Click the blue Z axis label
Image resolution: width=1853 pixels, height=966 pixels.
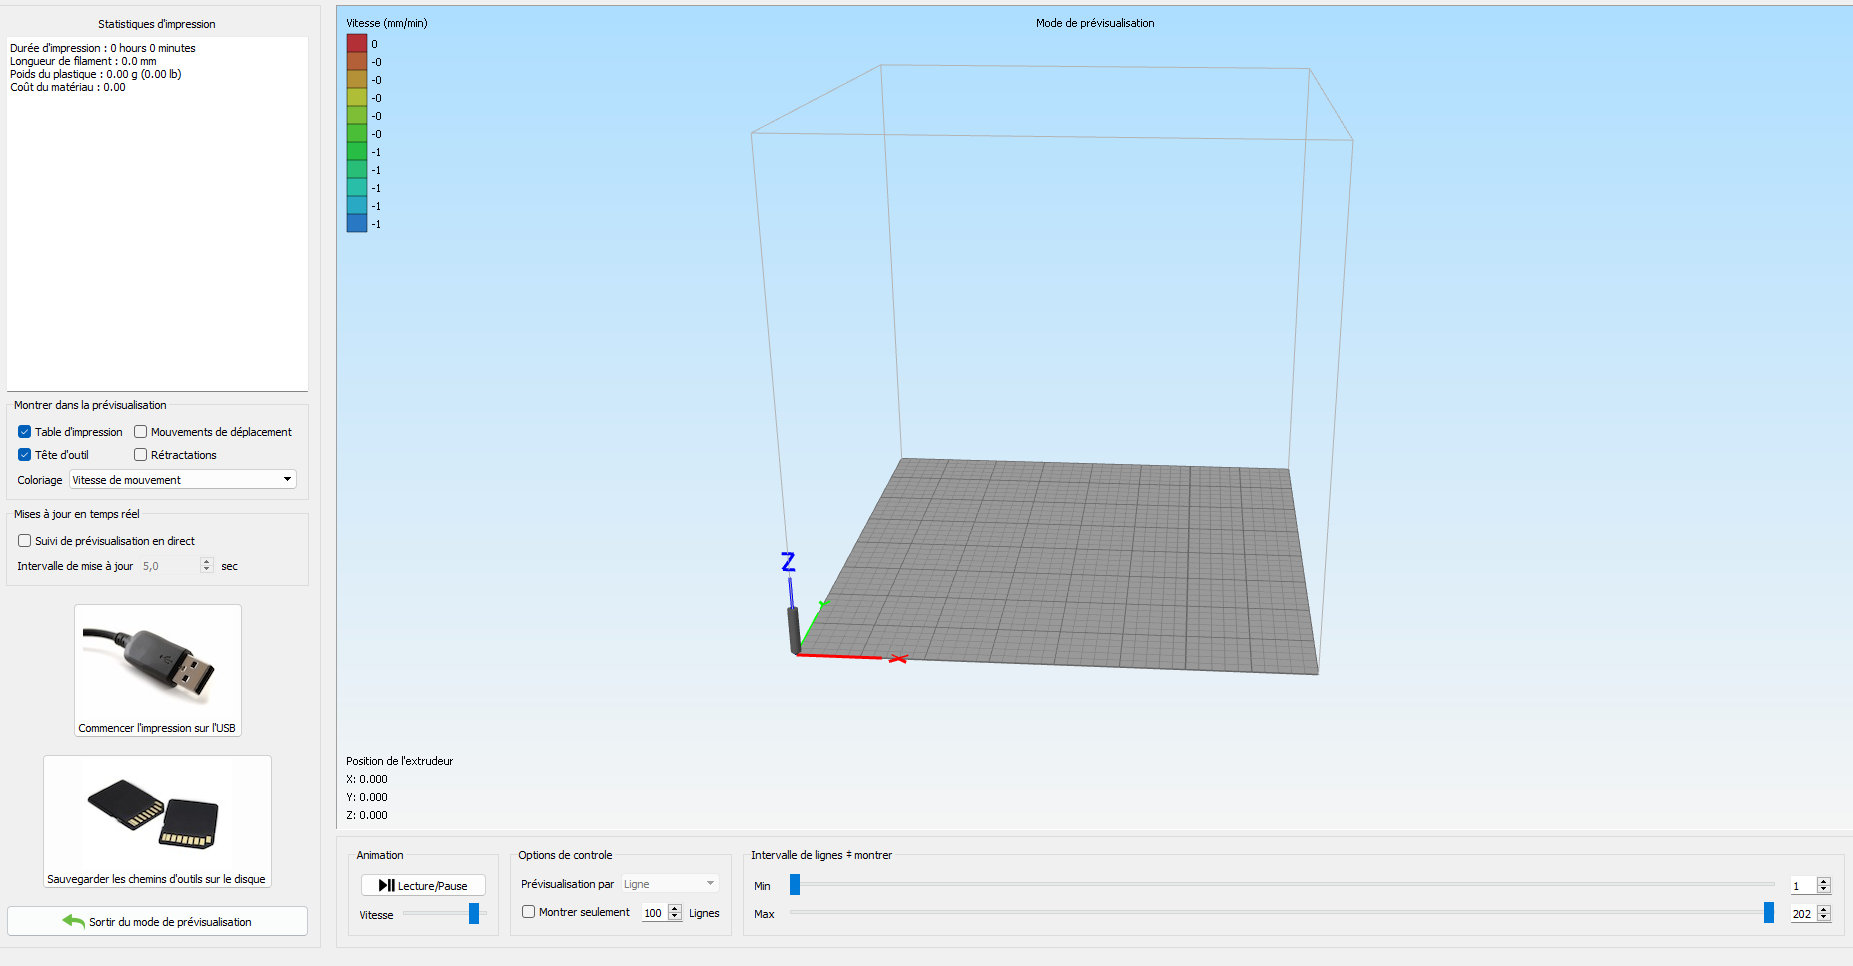pos(788,562)
